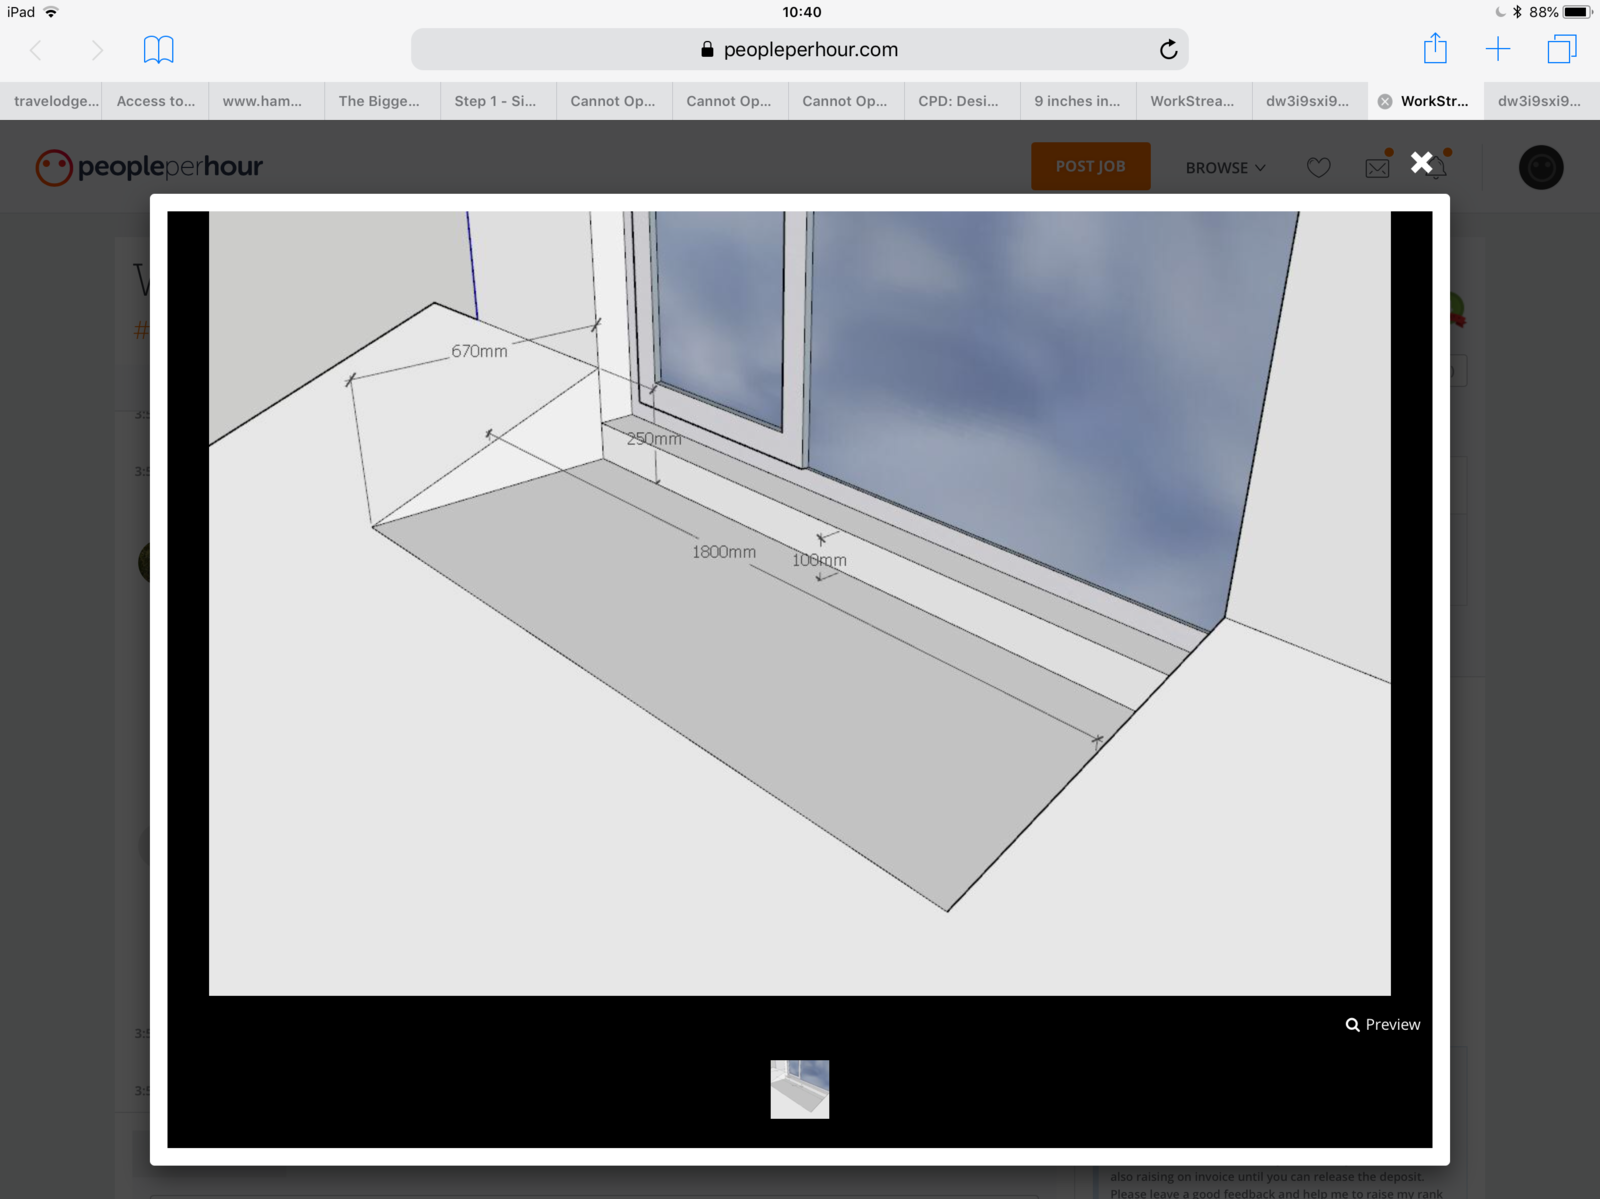The image size is (1600, 1199).
Task: Reload the page with refresh icon
Action: [x=1168, y=50]
